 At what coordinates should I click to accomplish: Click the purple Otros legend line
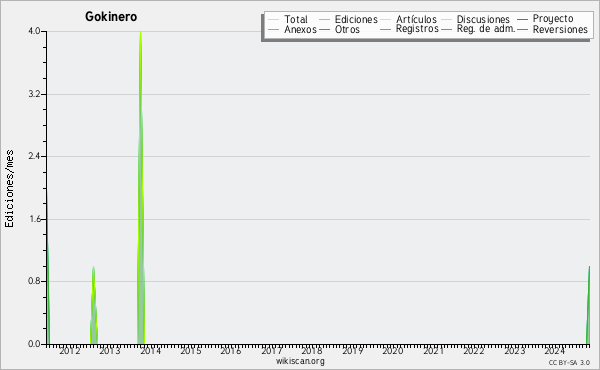tap(324, 29)
